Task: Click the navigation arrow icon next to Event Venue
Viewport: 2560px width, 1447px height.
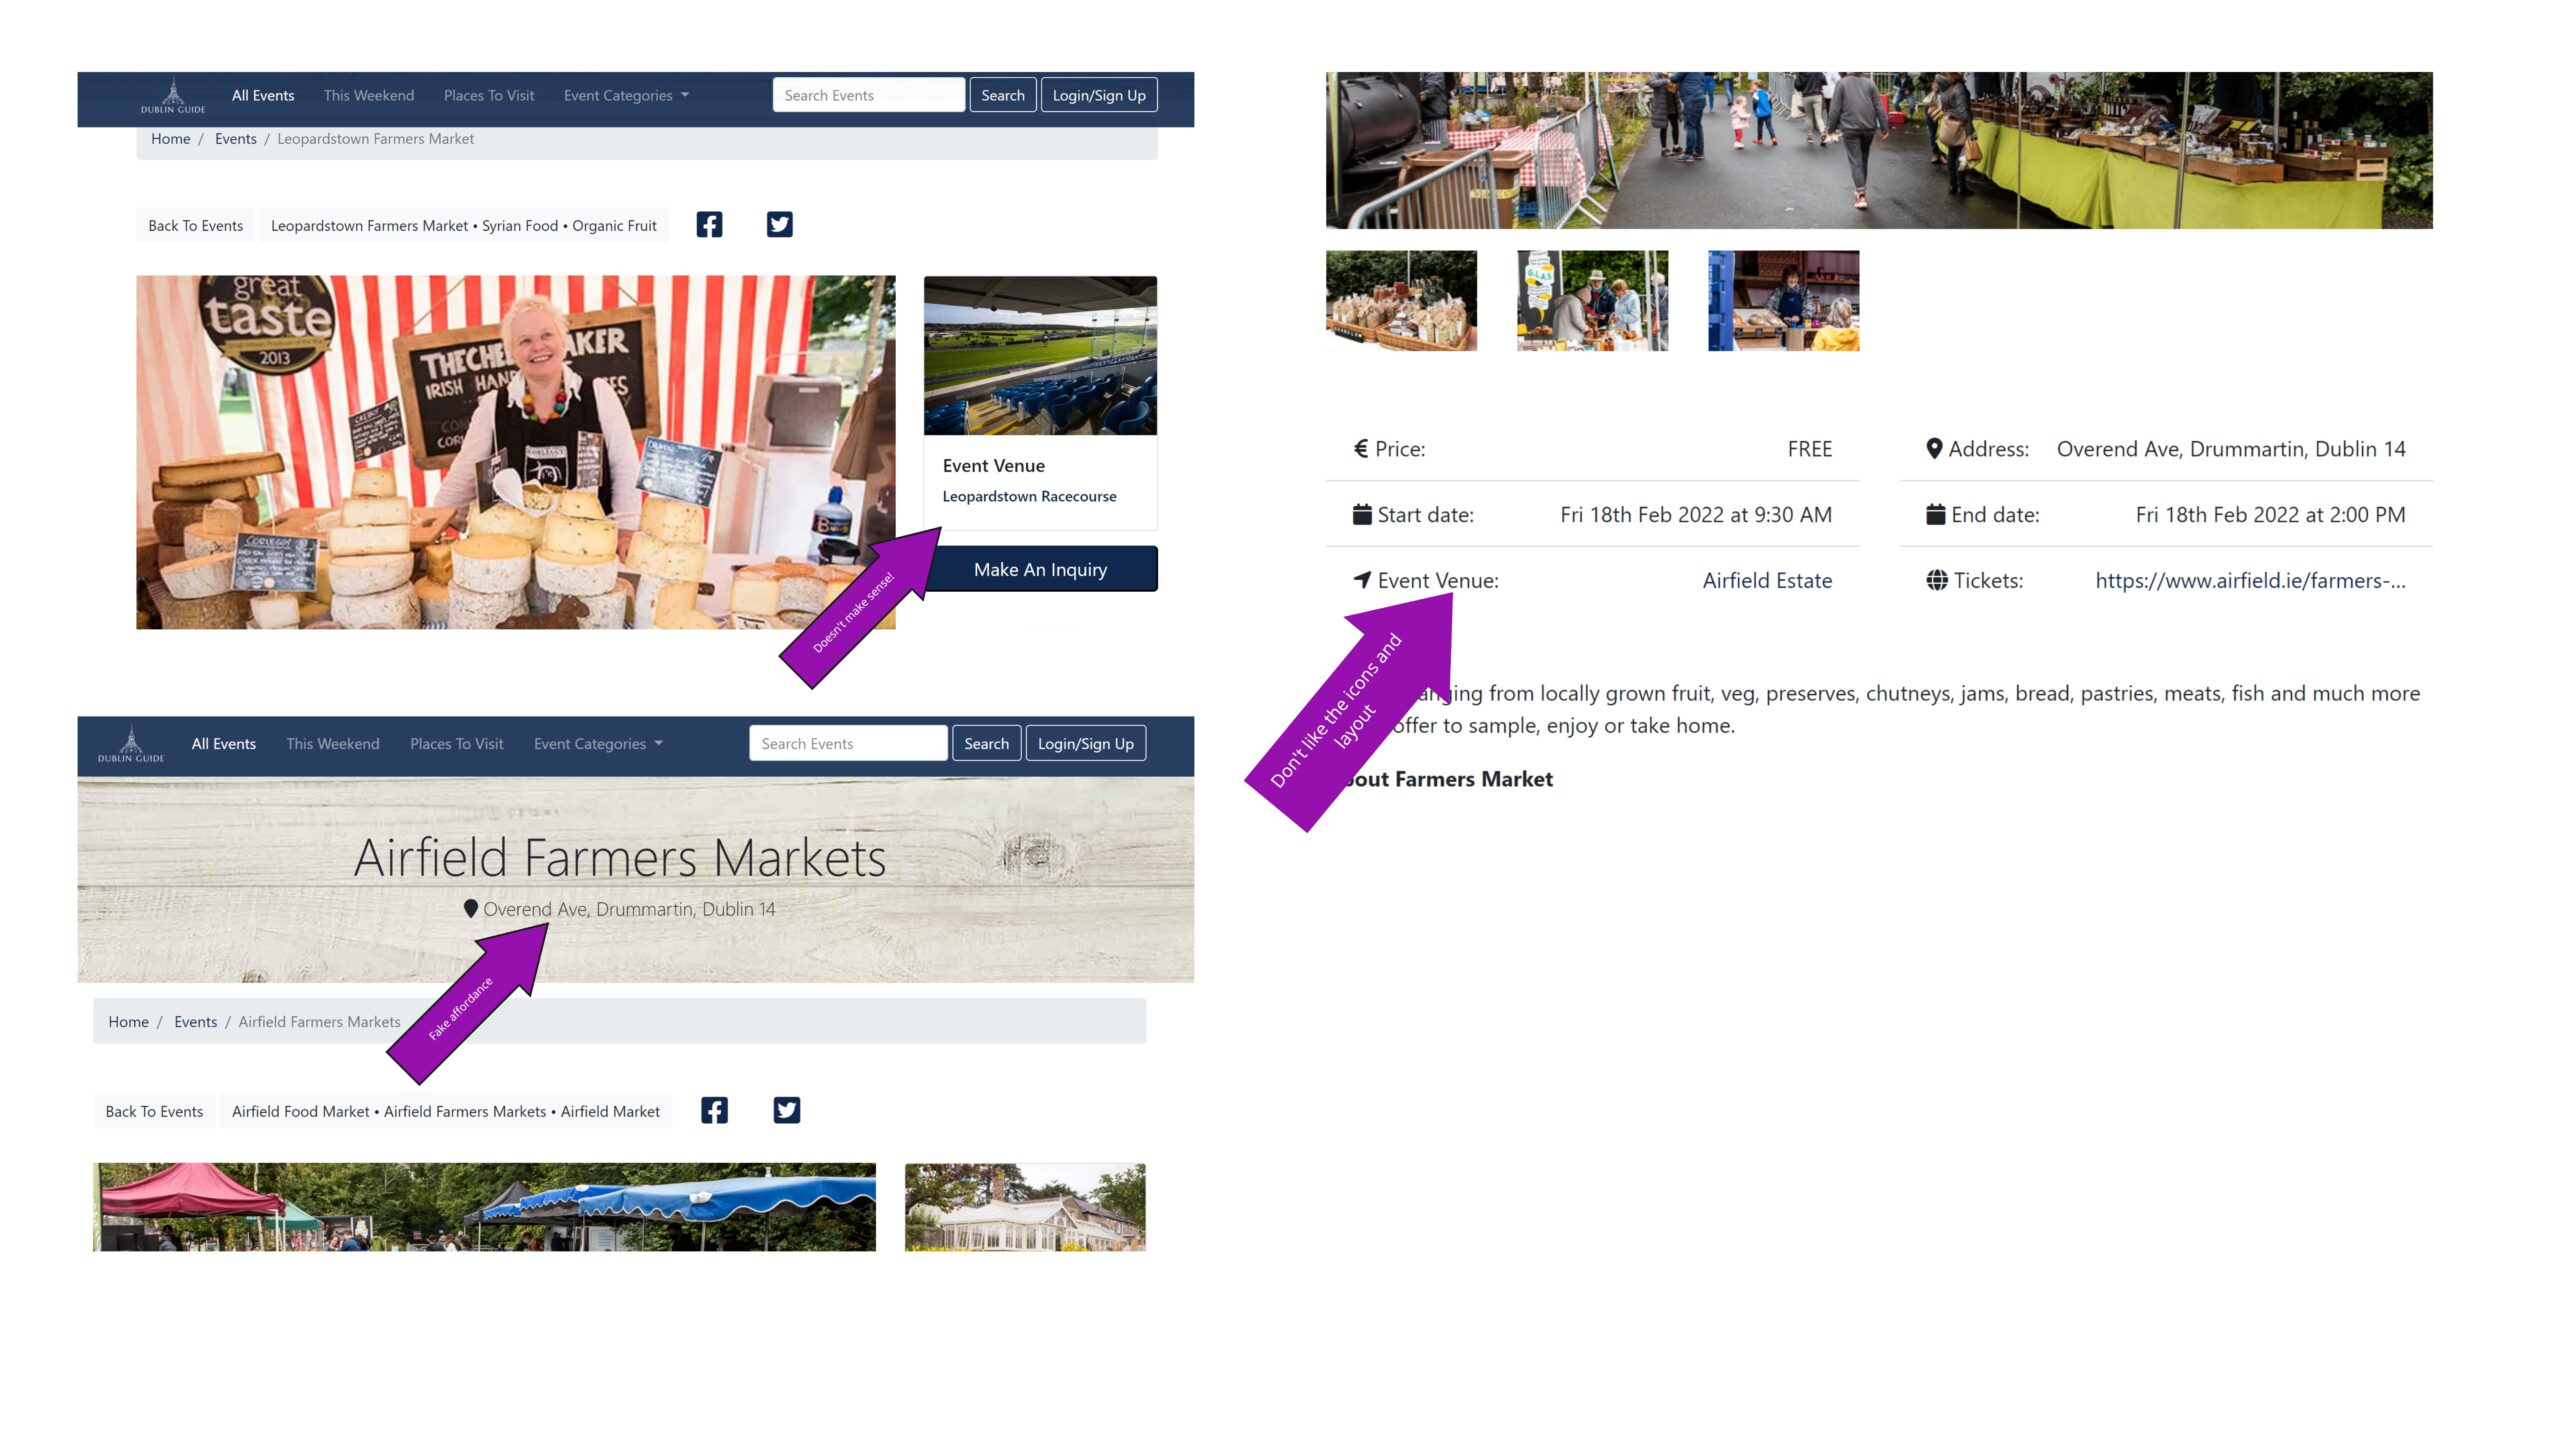Action: (x=1361, y=578)
